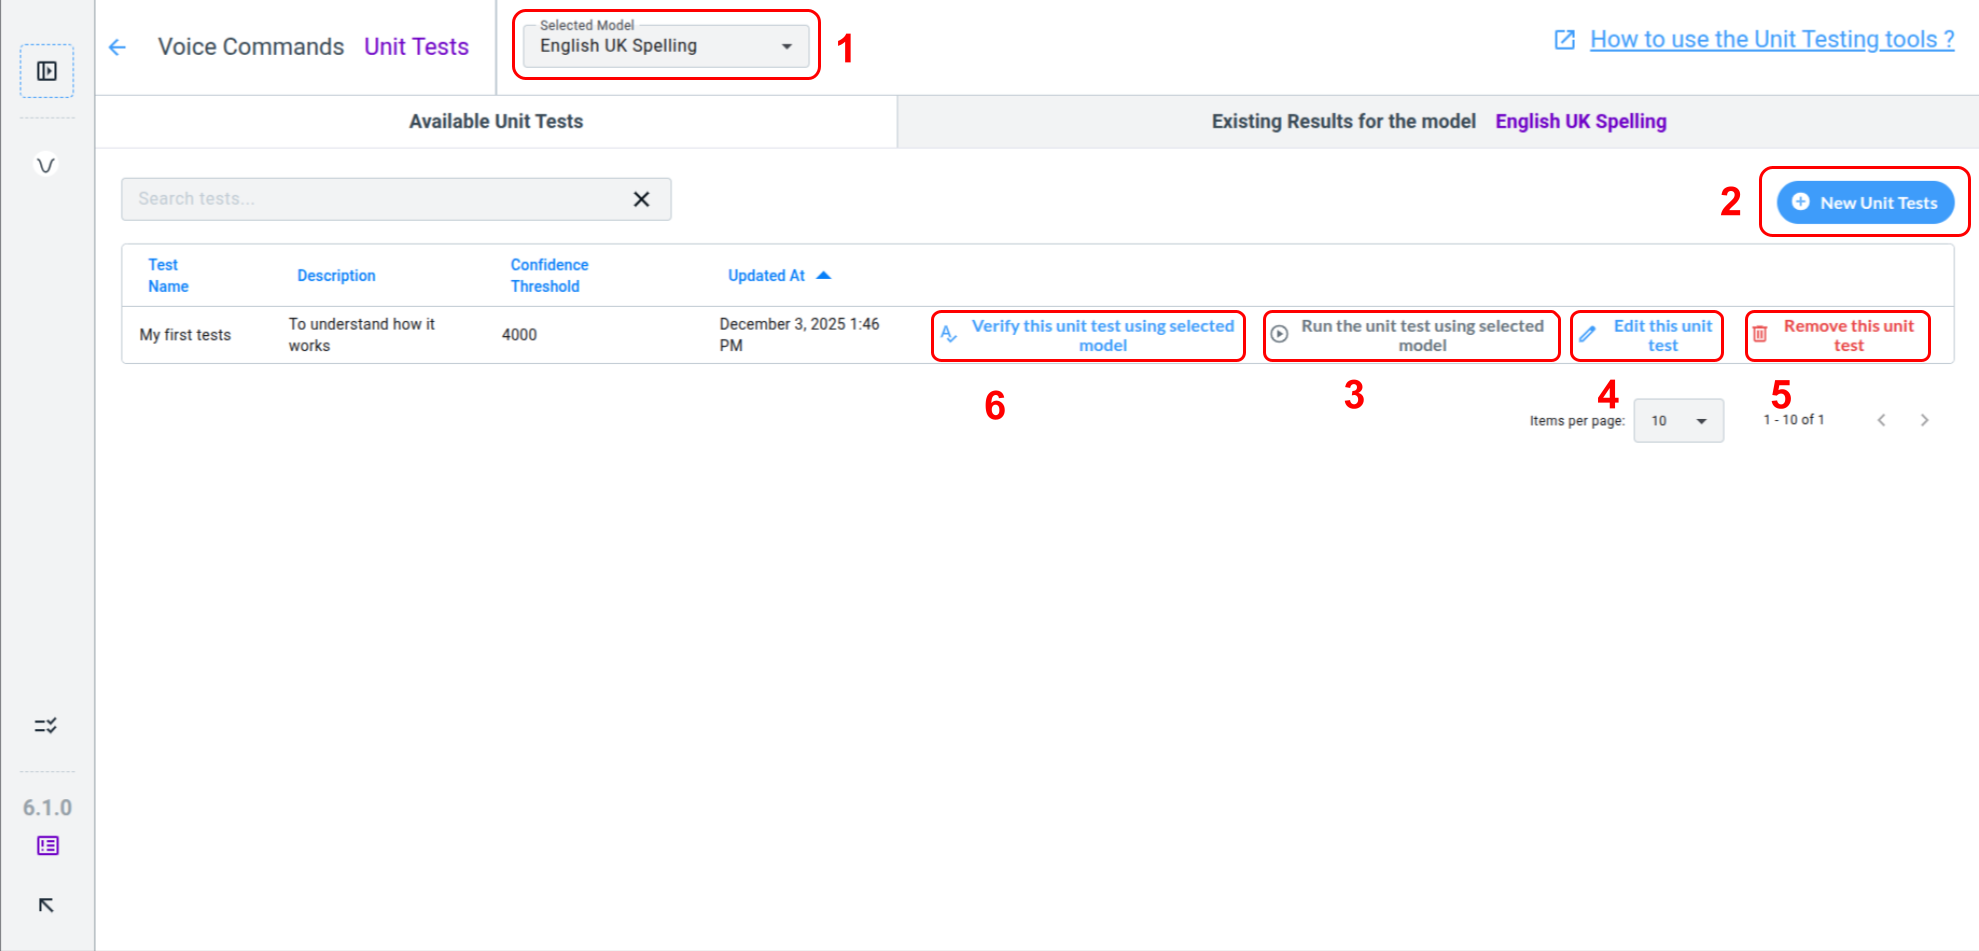Clear the search tests field with X
Screen dimensions: 1979x951
[x=641, y=199]
